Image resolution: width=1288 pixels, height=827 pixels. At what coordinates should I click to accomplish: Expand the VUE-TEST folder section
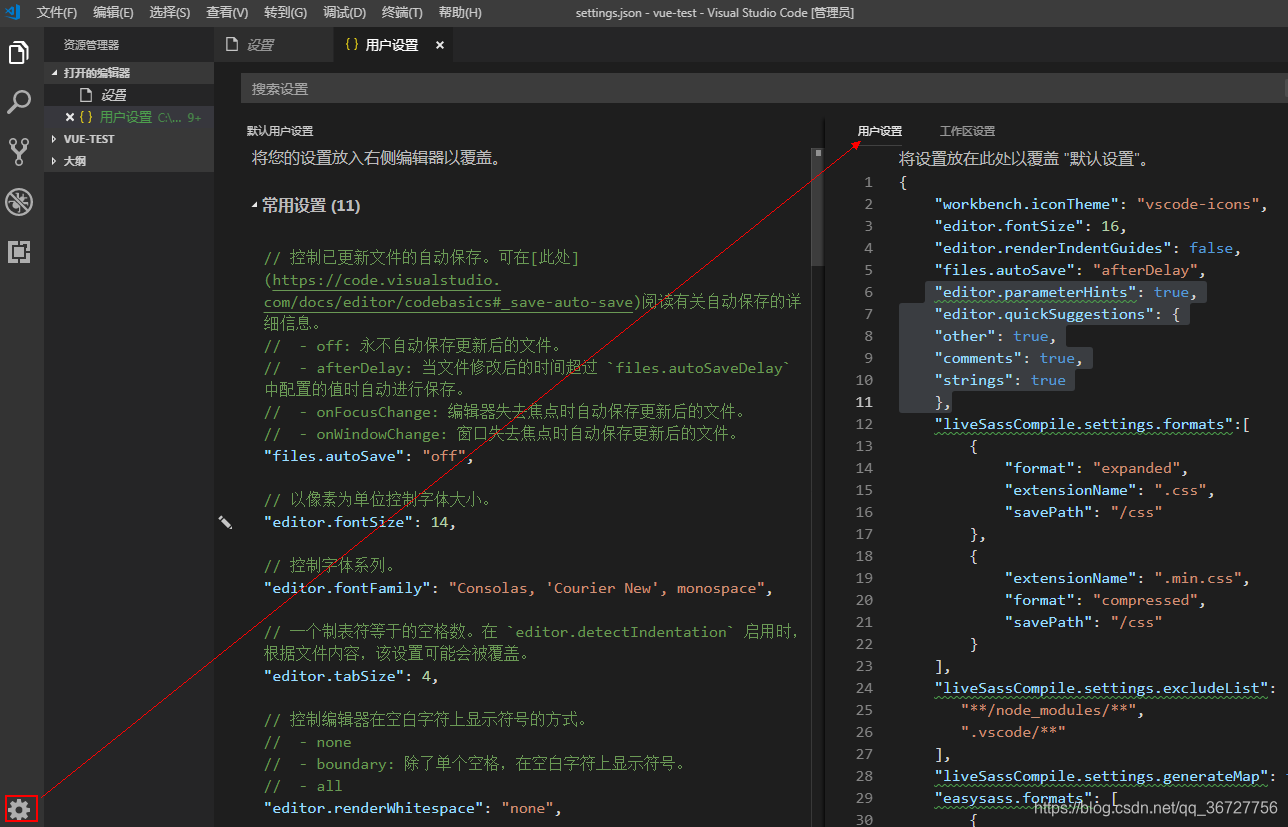click(x=129, y=139)
